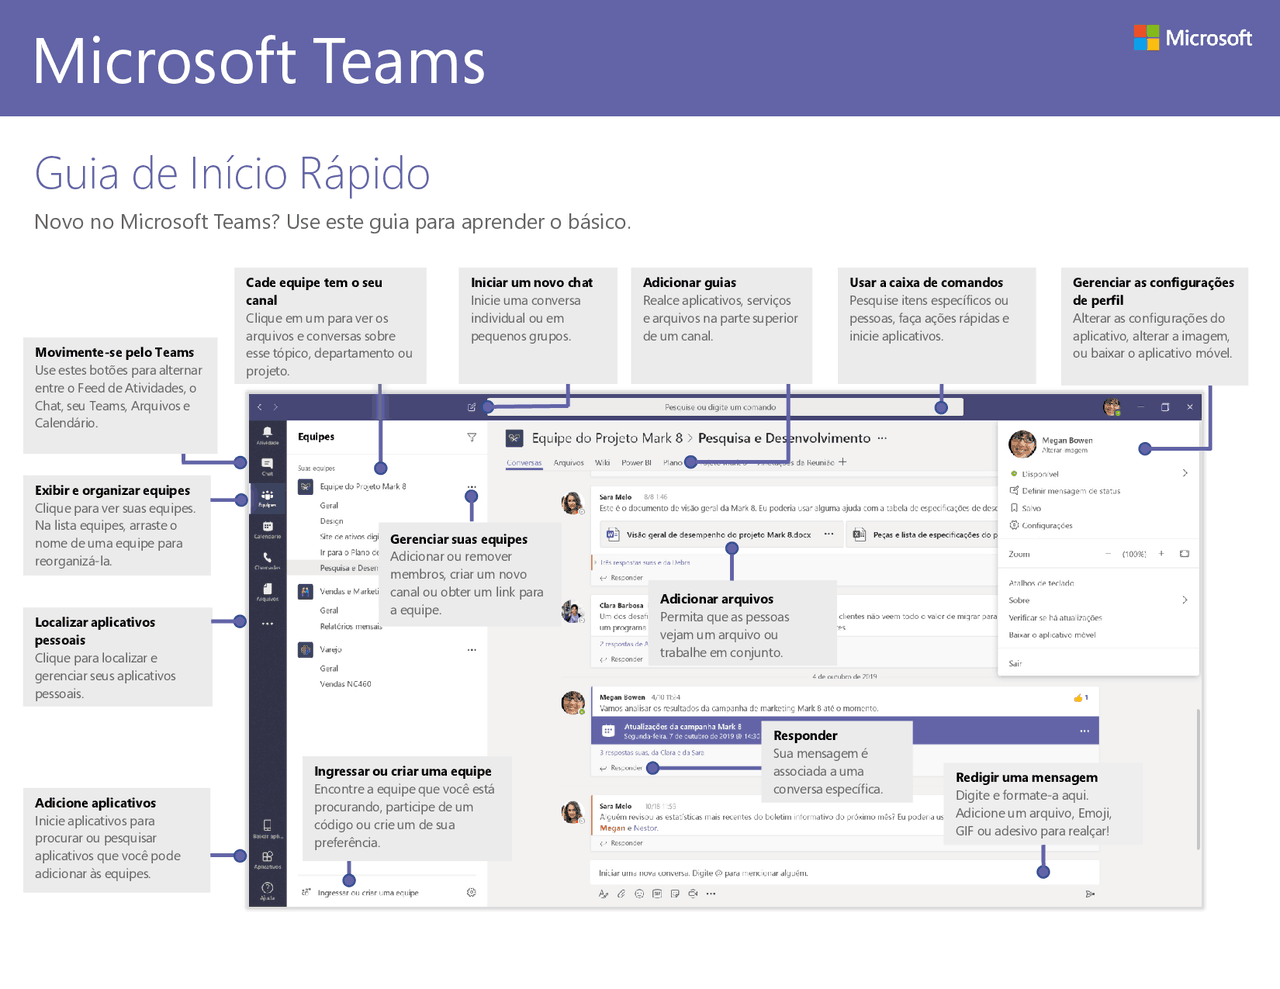The width and height of the screenshot is (1280, 989).
Task: Open the Wiki tab
Action: [602, 462]
